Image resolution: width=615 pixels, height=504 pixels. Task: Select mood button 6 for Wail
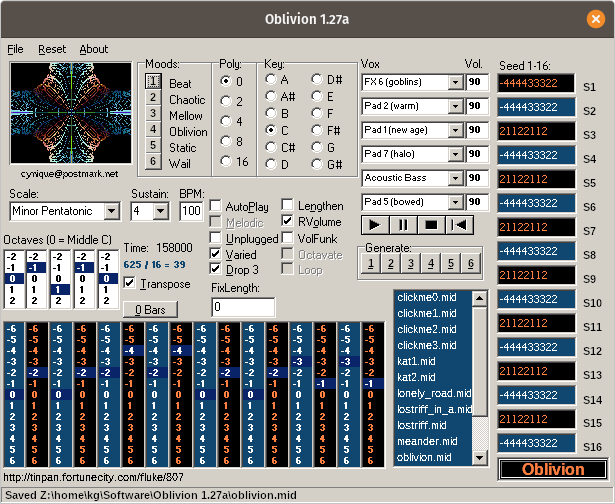pyautogui.click(x=153, y=161)
